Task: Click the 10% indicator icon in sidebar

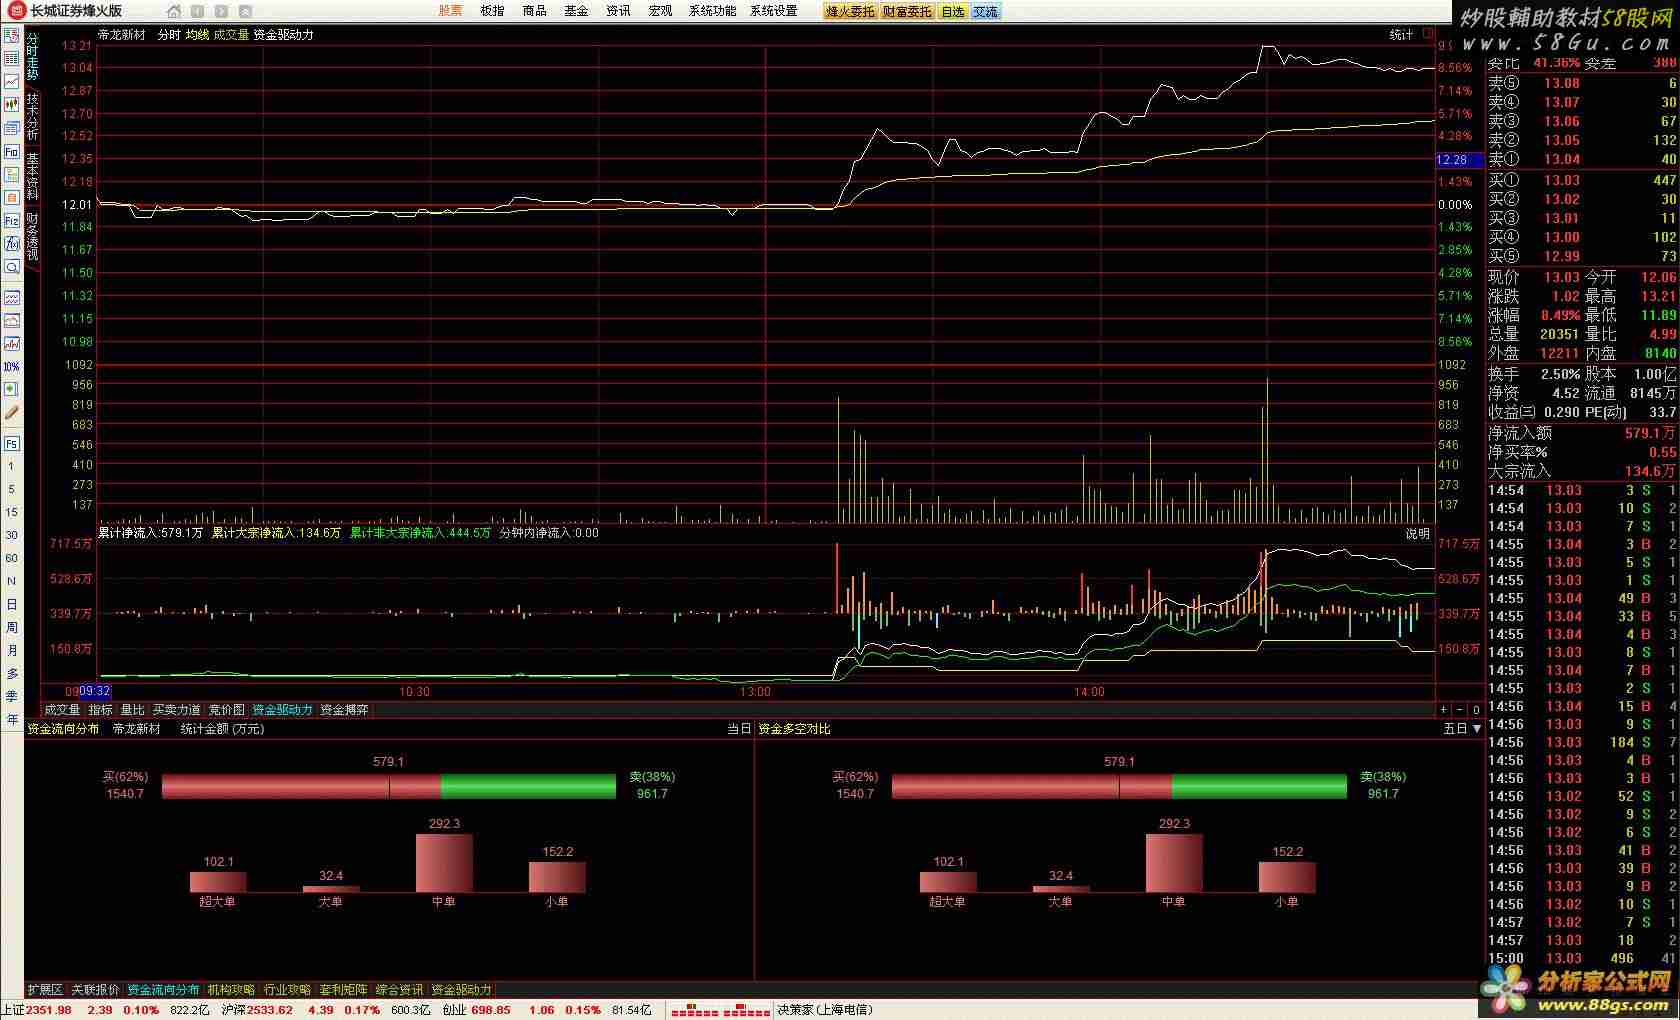Action: (x=12, y=367)
